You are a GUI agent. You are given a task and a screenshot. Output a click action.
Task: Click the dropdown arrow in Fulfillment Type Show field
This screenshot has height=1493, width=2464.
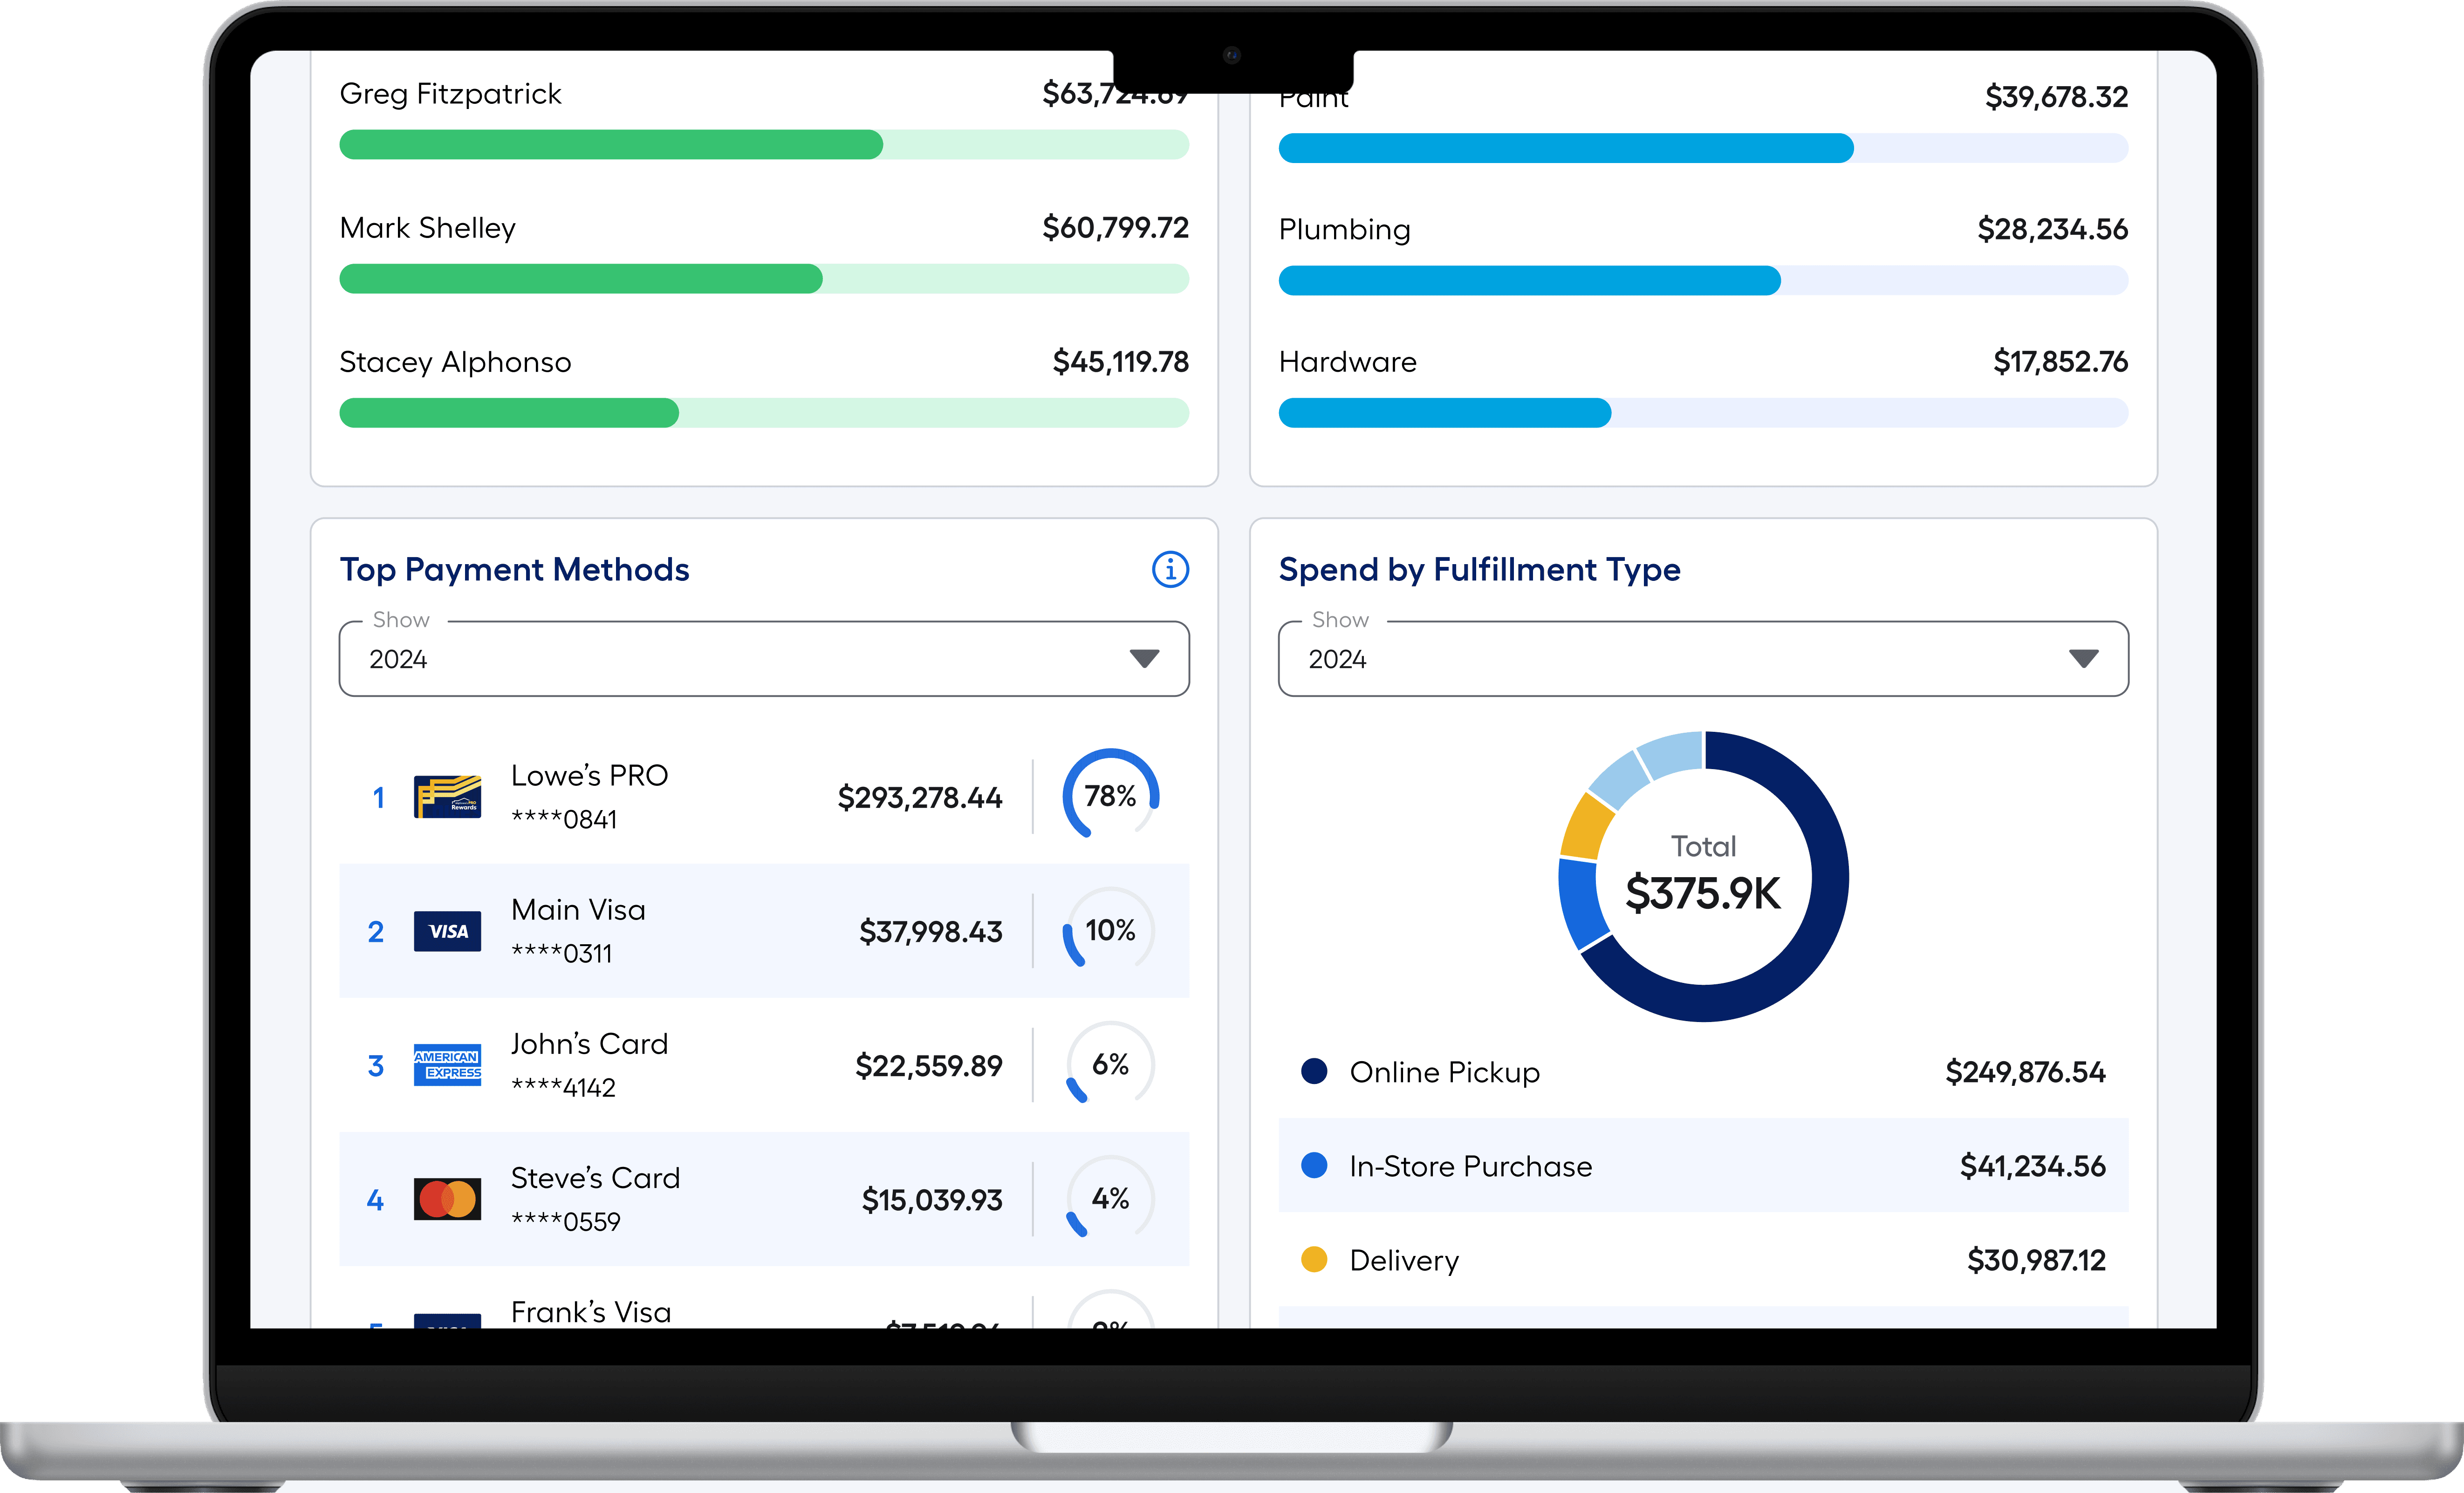pos(2083,659)
